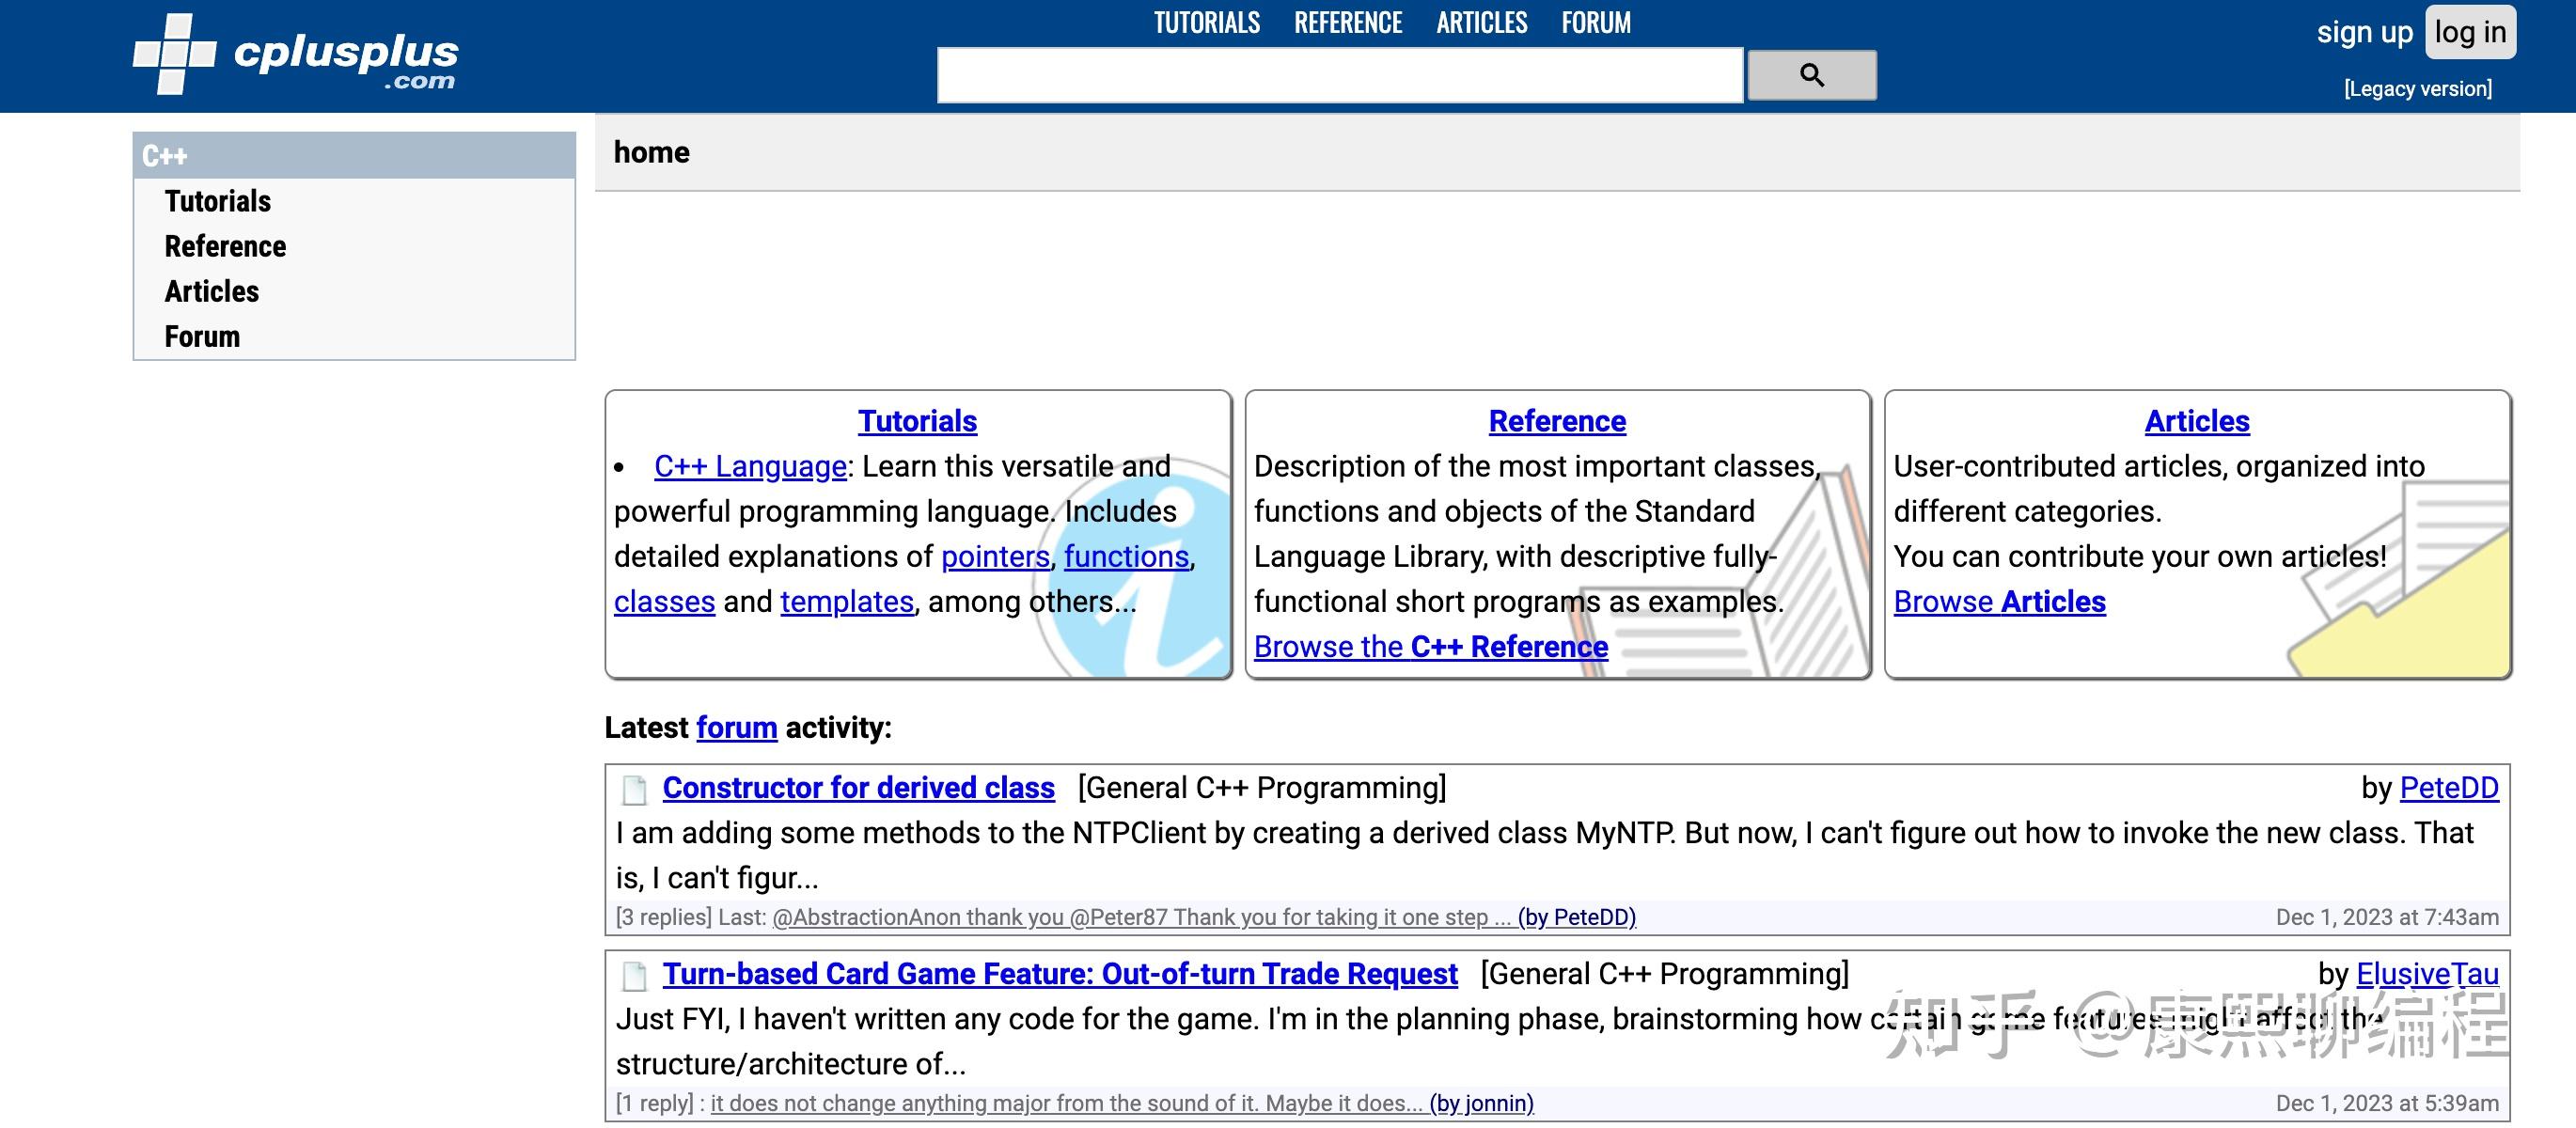Image resolution: width=2576 pixels, height=1128 pixels.
Task: Open REFERENCE in the top navigation
Action: tap(1347, 23)
